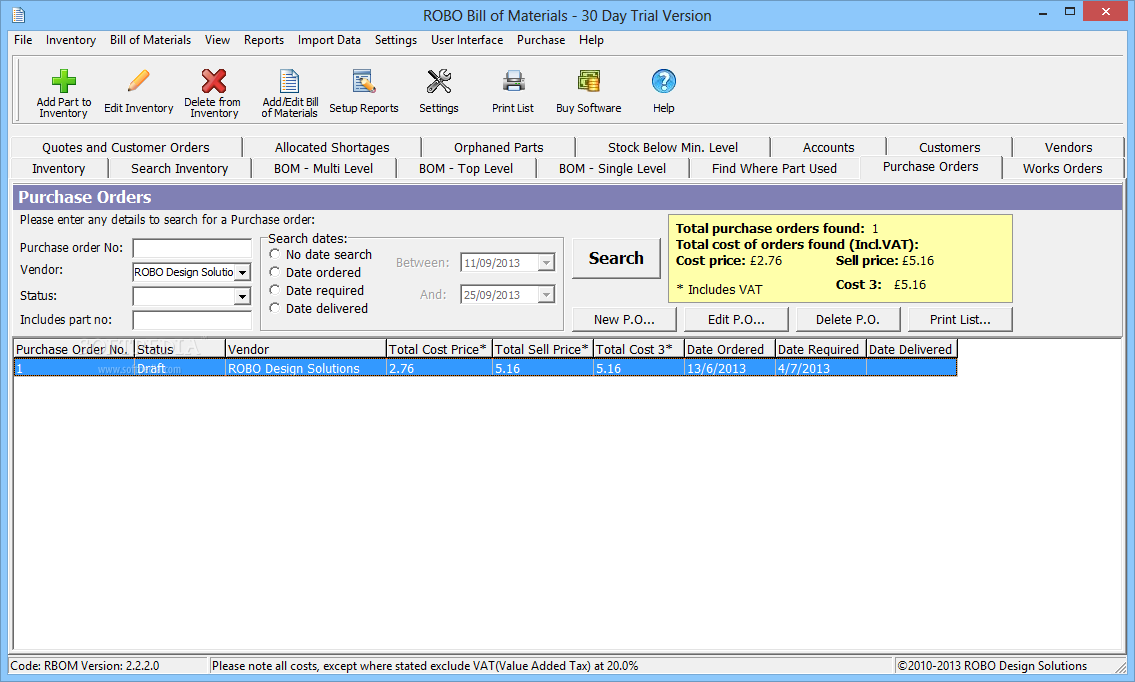Image resolution: width=1135 pixels, height=682 pixels.
Task: Switch to Search Inventory tab
Action: pyautogui.click(x=180, y=168)
